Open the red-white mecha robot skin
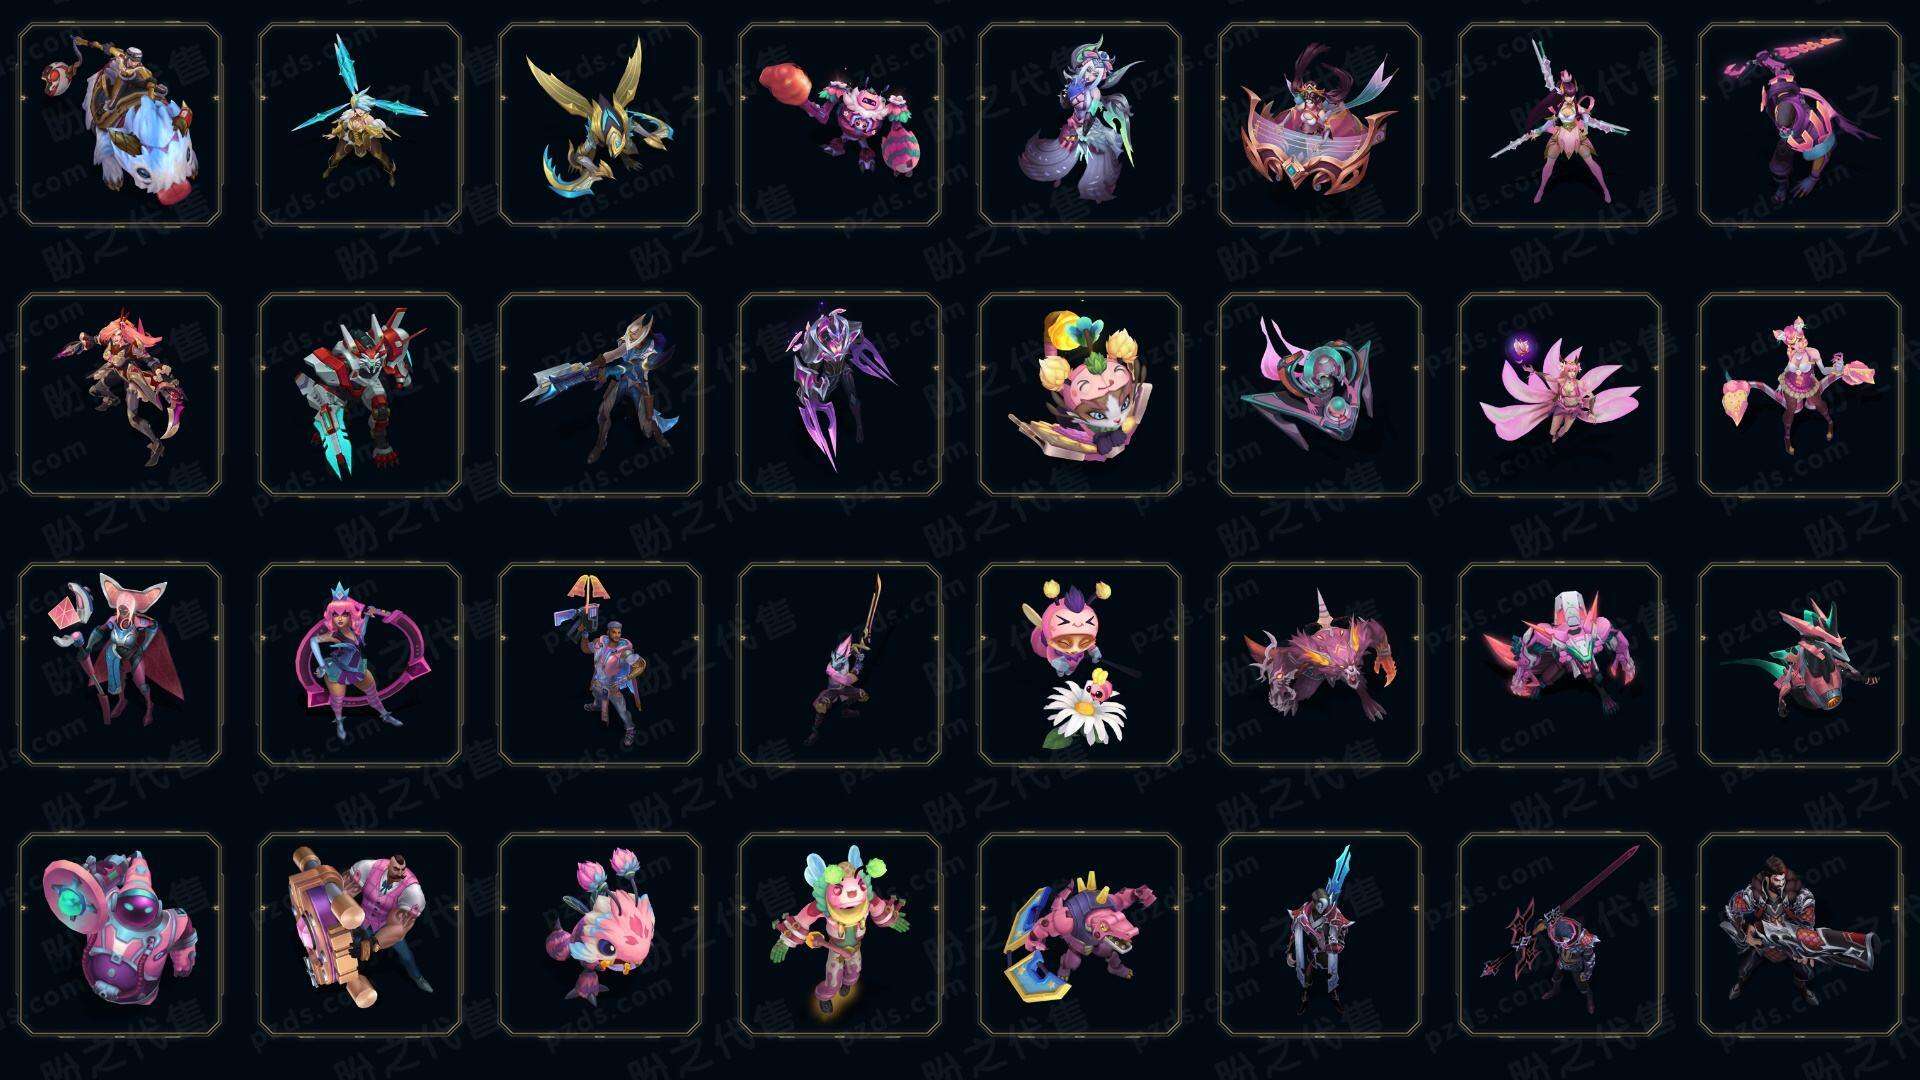The width and height of the screenshot is (1920, 1080). click(360, 394)
